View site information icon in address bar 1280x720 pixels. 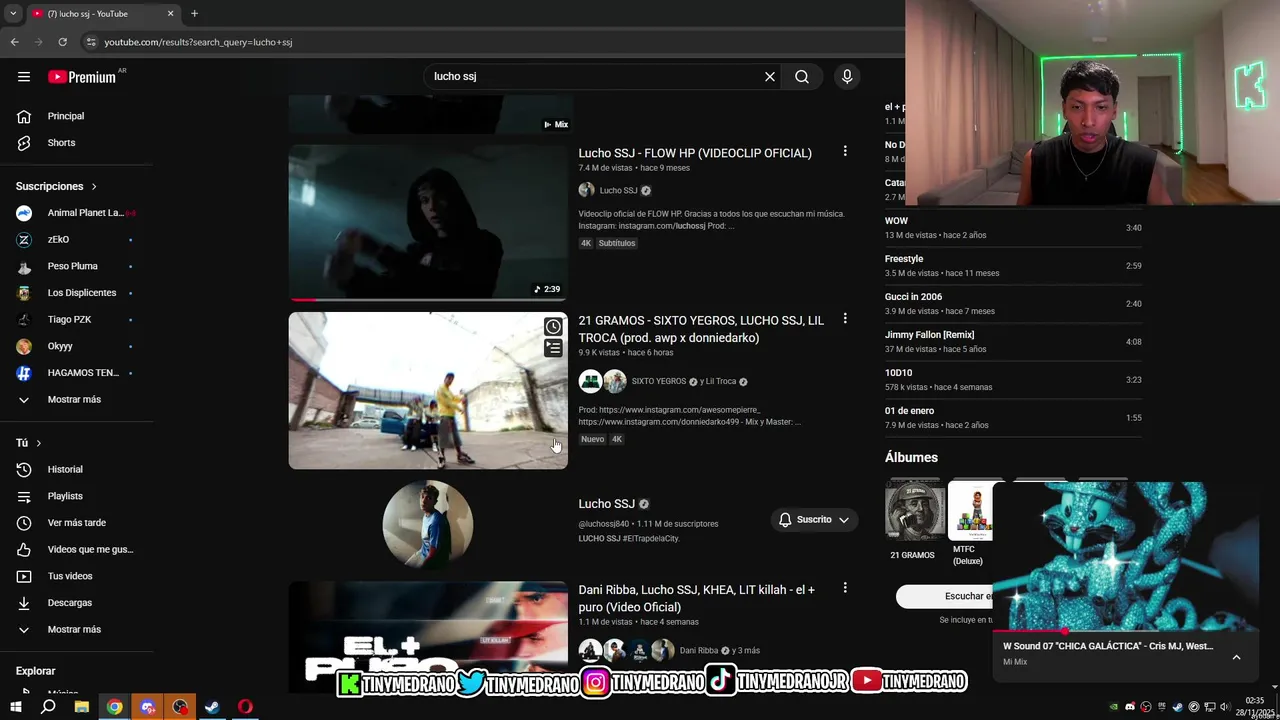click(91, 42)
